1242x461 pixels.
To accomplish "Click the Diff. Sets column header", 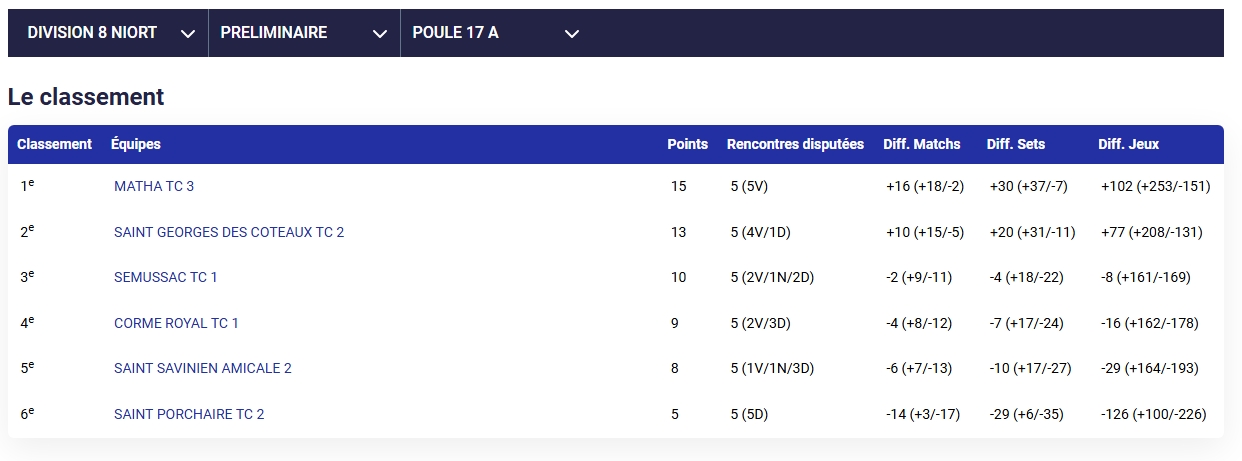I will tap(1016, 144).
